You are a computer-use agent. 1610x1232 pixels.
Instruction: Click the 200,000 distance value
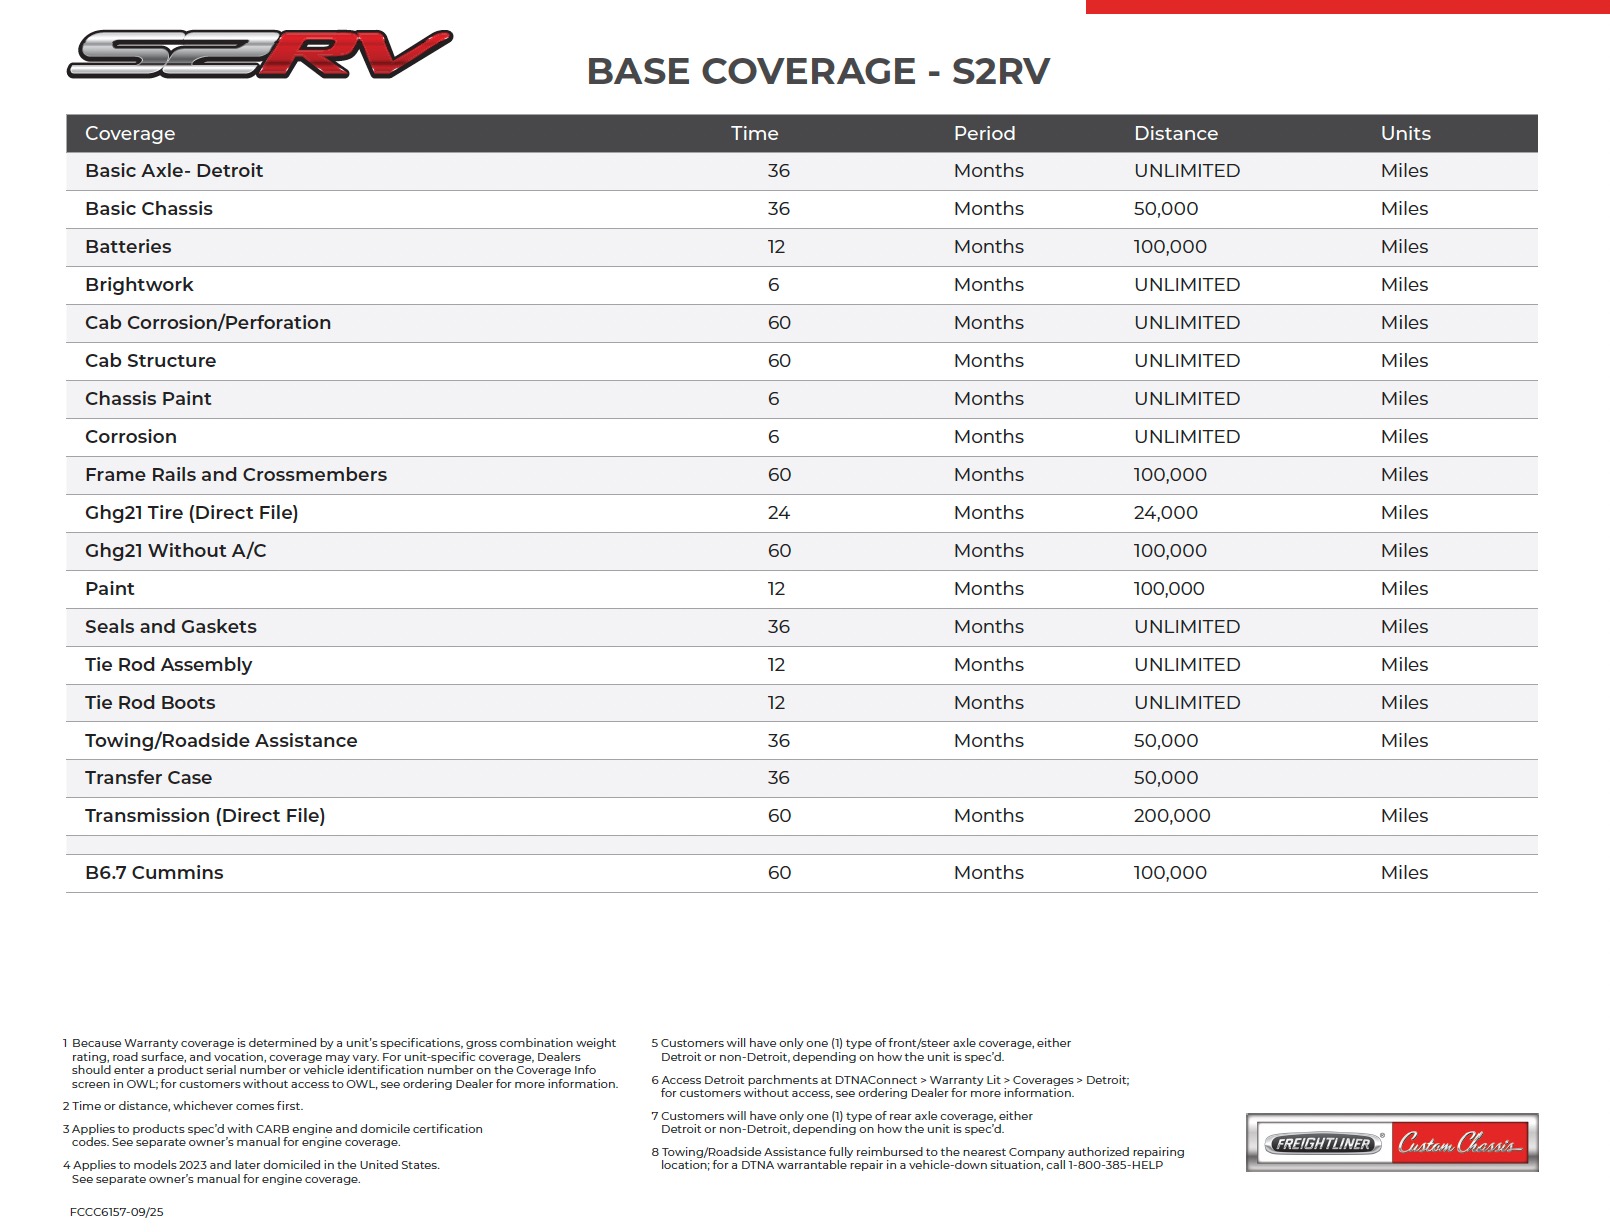click(x=1171, y=816)
